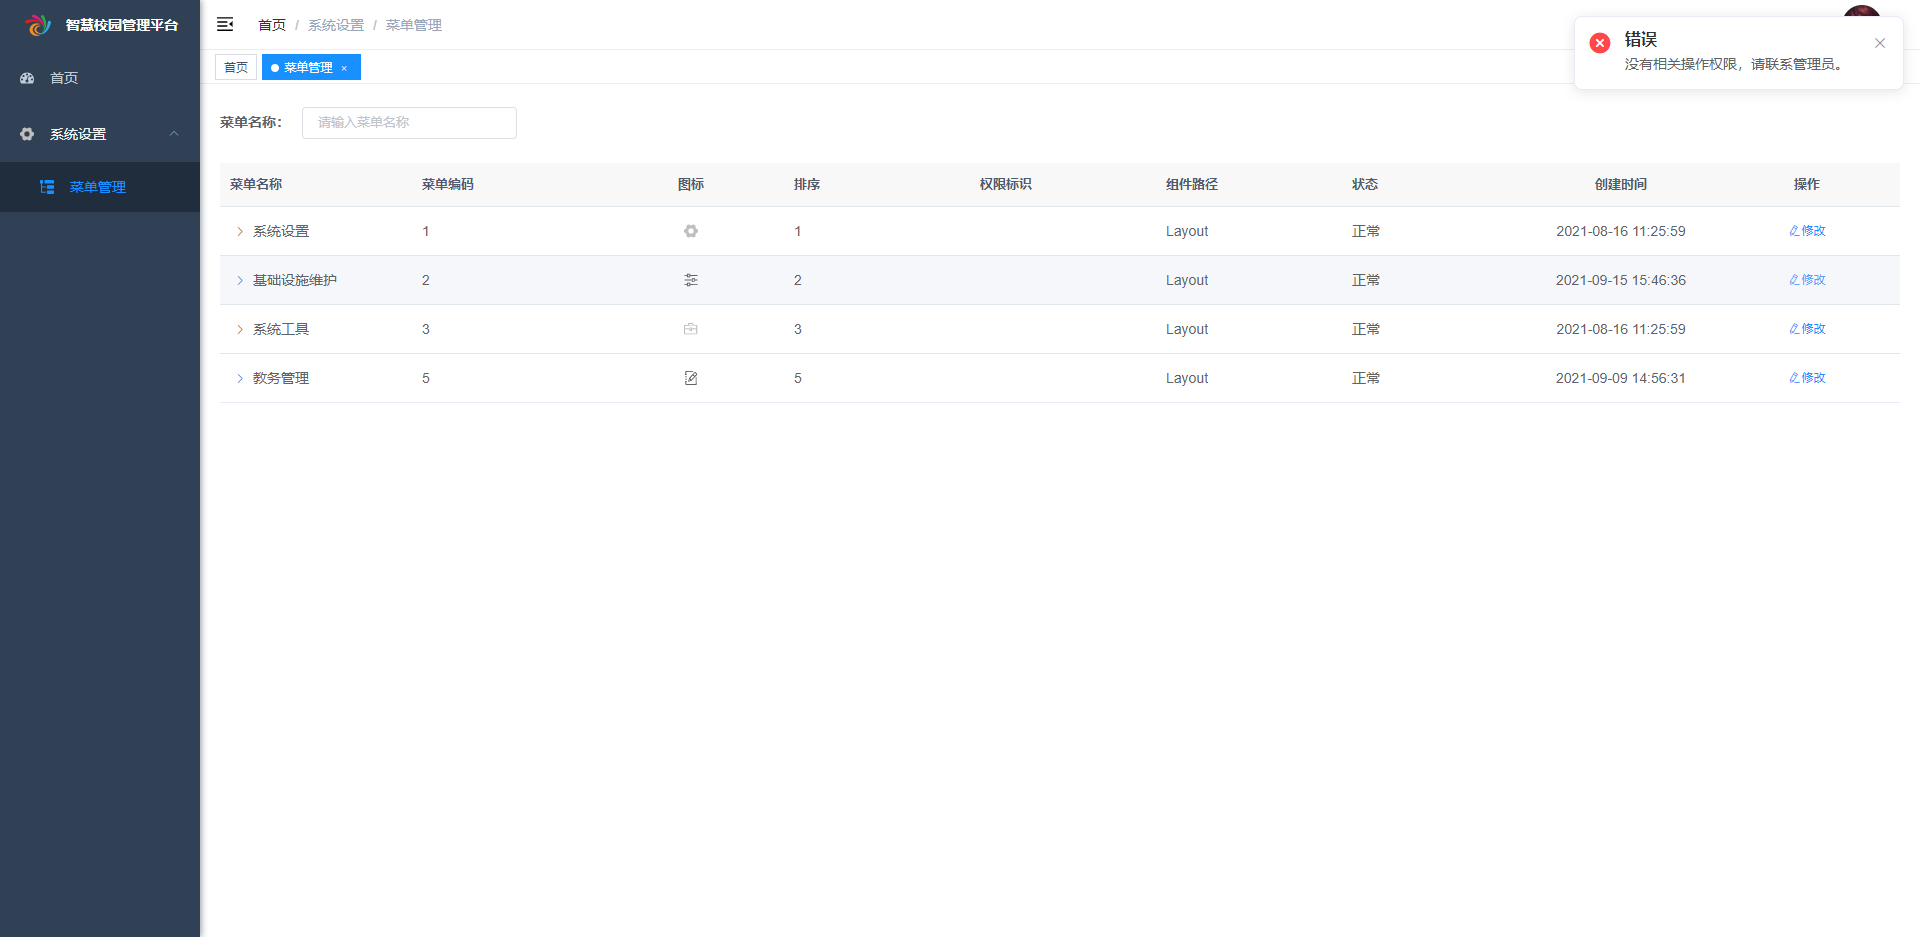
Task: Toggle the sidebar collapse hamburger icon
Action: [x=225, y=24]
